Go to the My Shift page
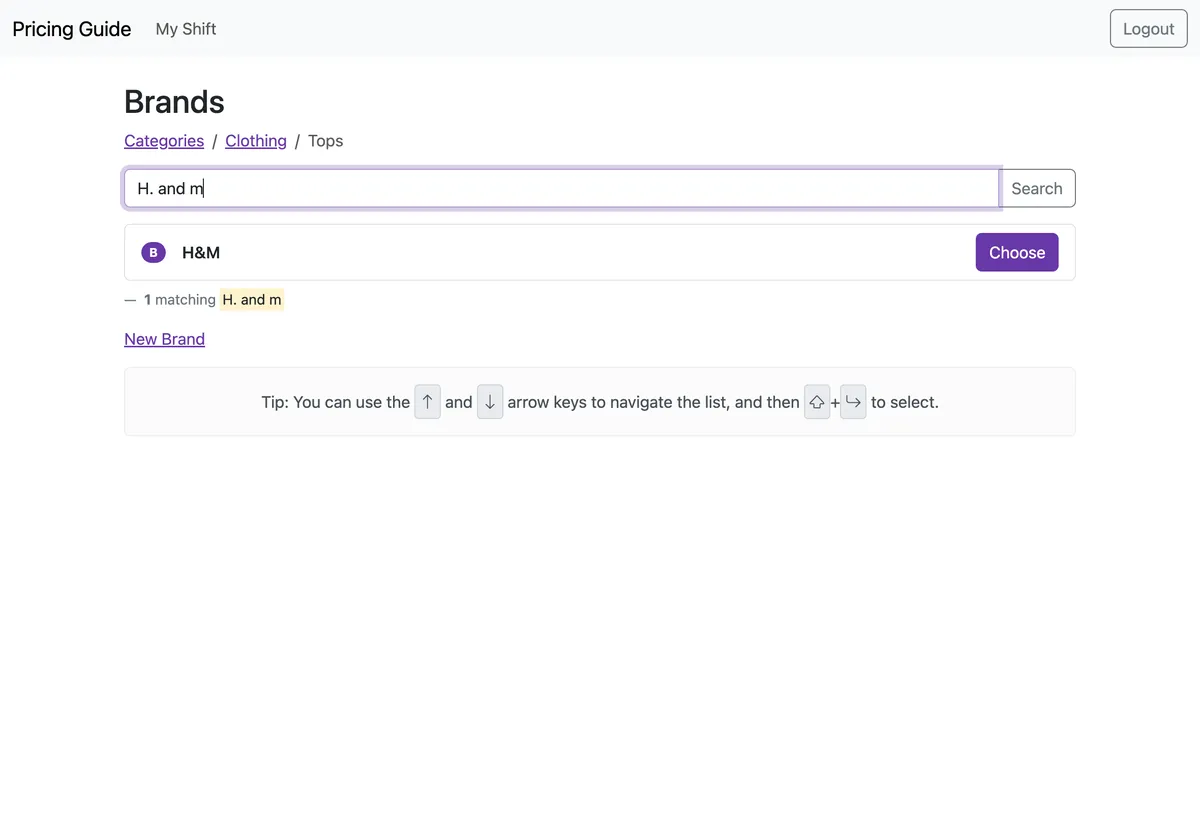This screenshot has height=834, width=1200. (186, 29)
